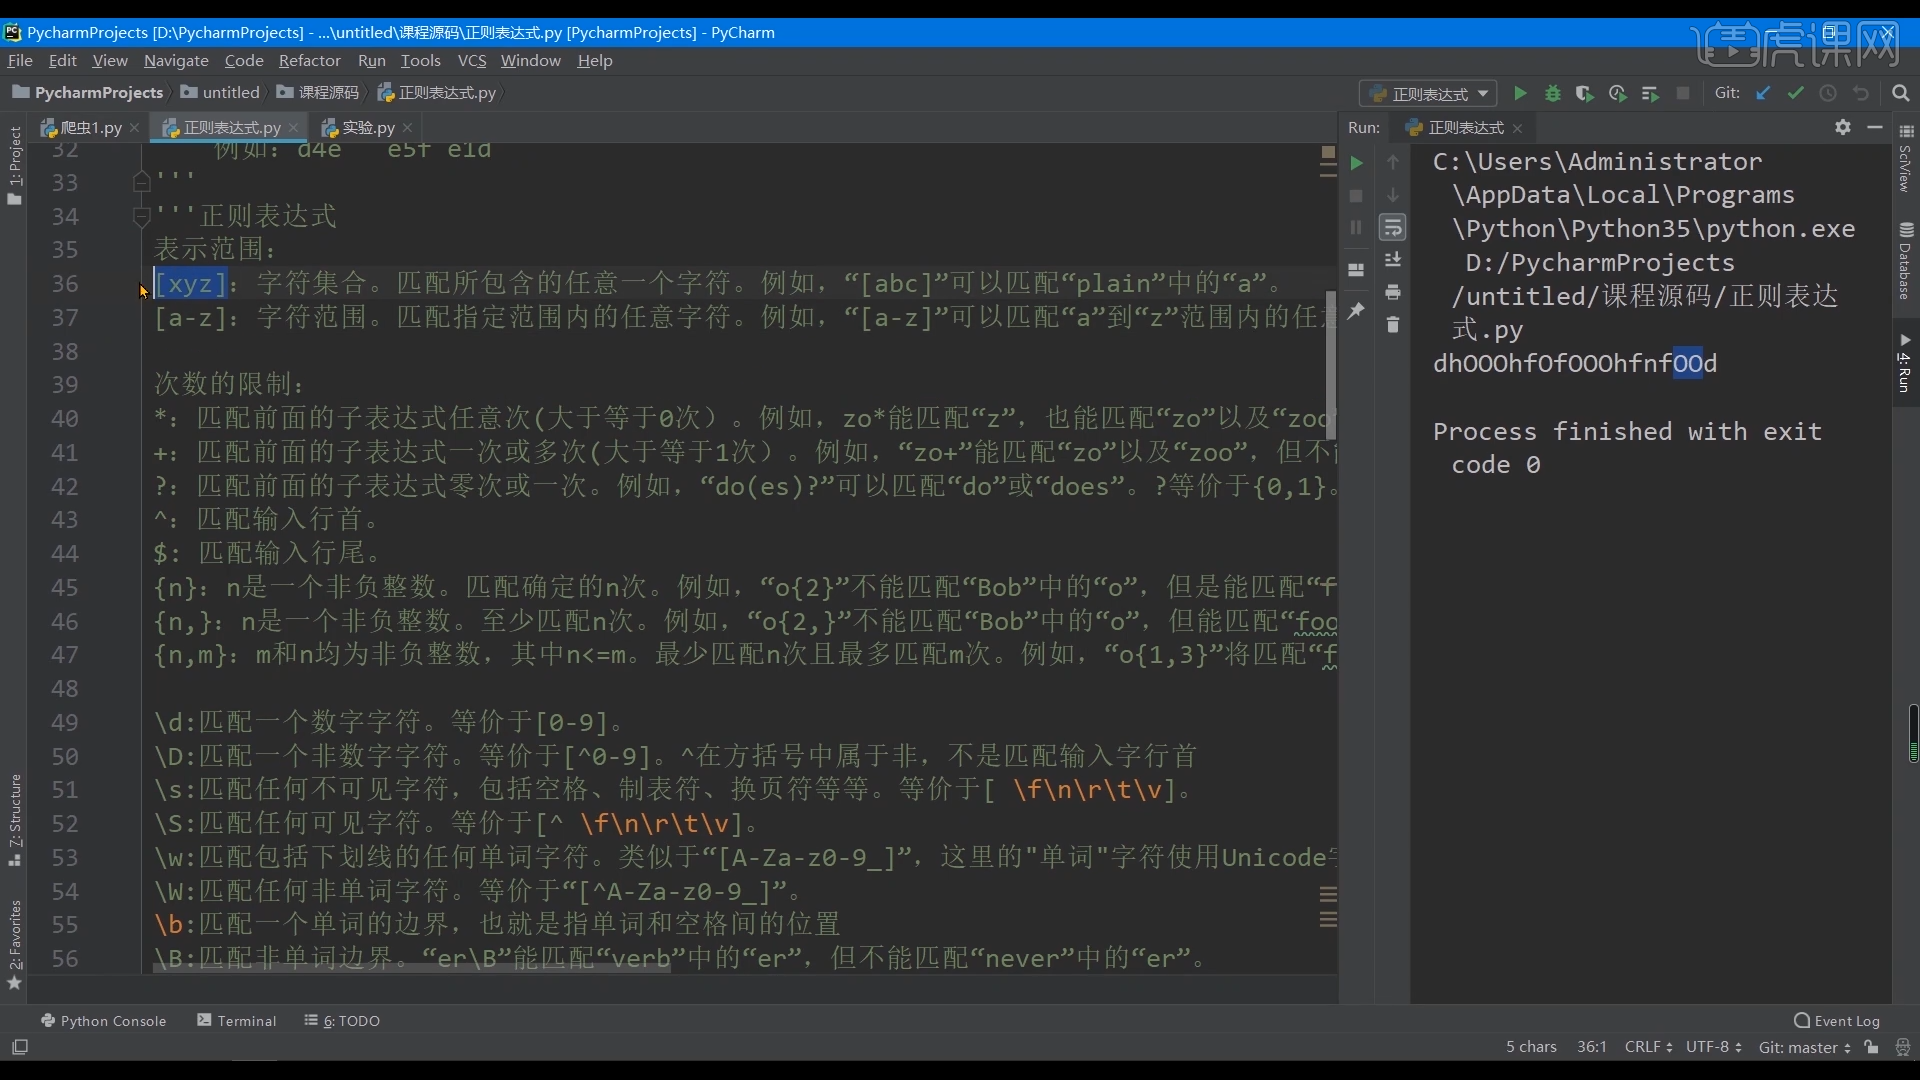Click the Stop process icon in the Run panel
1920x1080 pixels.
(1356, 196)
